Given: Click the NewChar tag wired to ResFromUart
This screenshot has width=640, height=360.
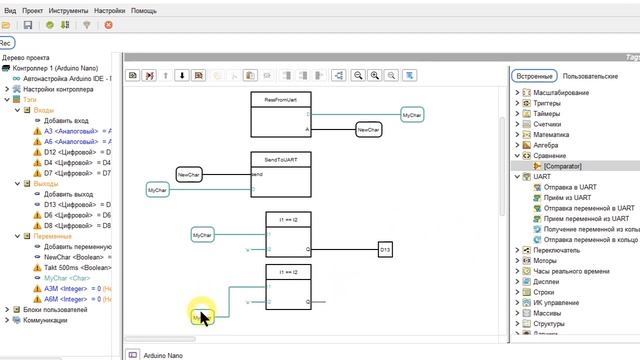Looking at the screenshot, I should pos(369,130).
